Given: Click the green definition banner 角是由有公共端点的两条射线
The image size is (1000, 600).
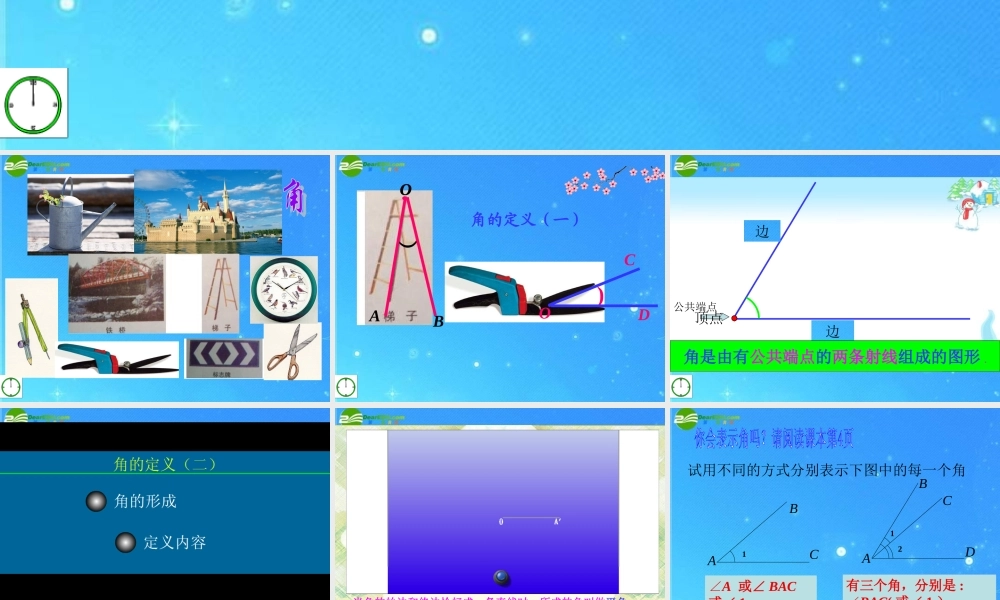Looking at the screenshot, I should 834,356.
